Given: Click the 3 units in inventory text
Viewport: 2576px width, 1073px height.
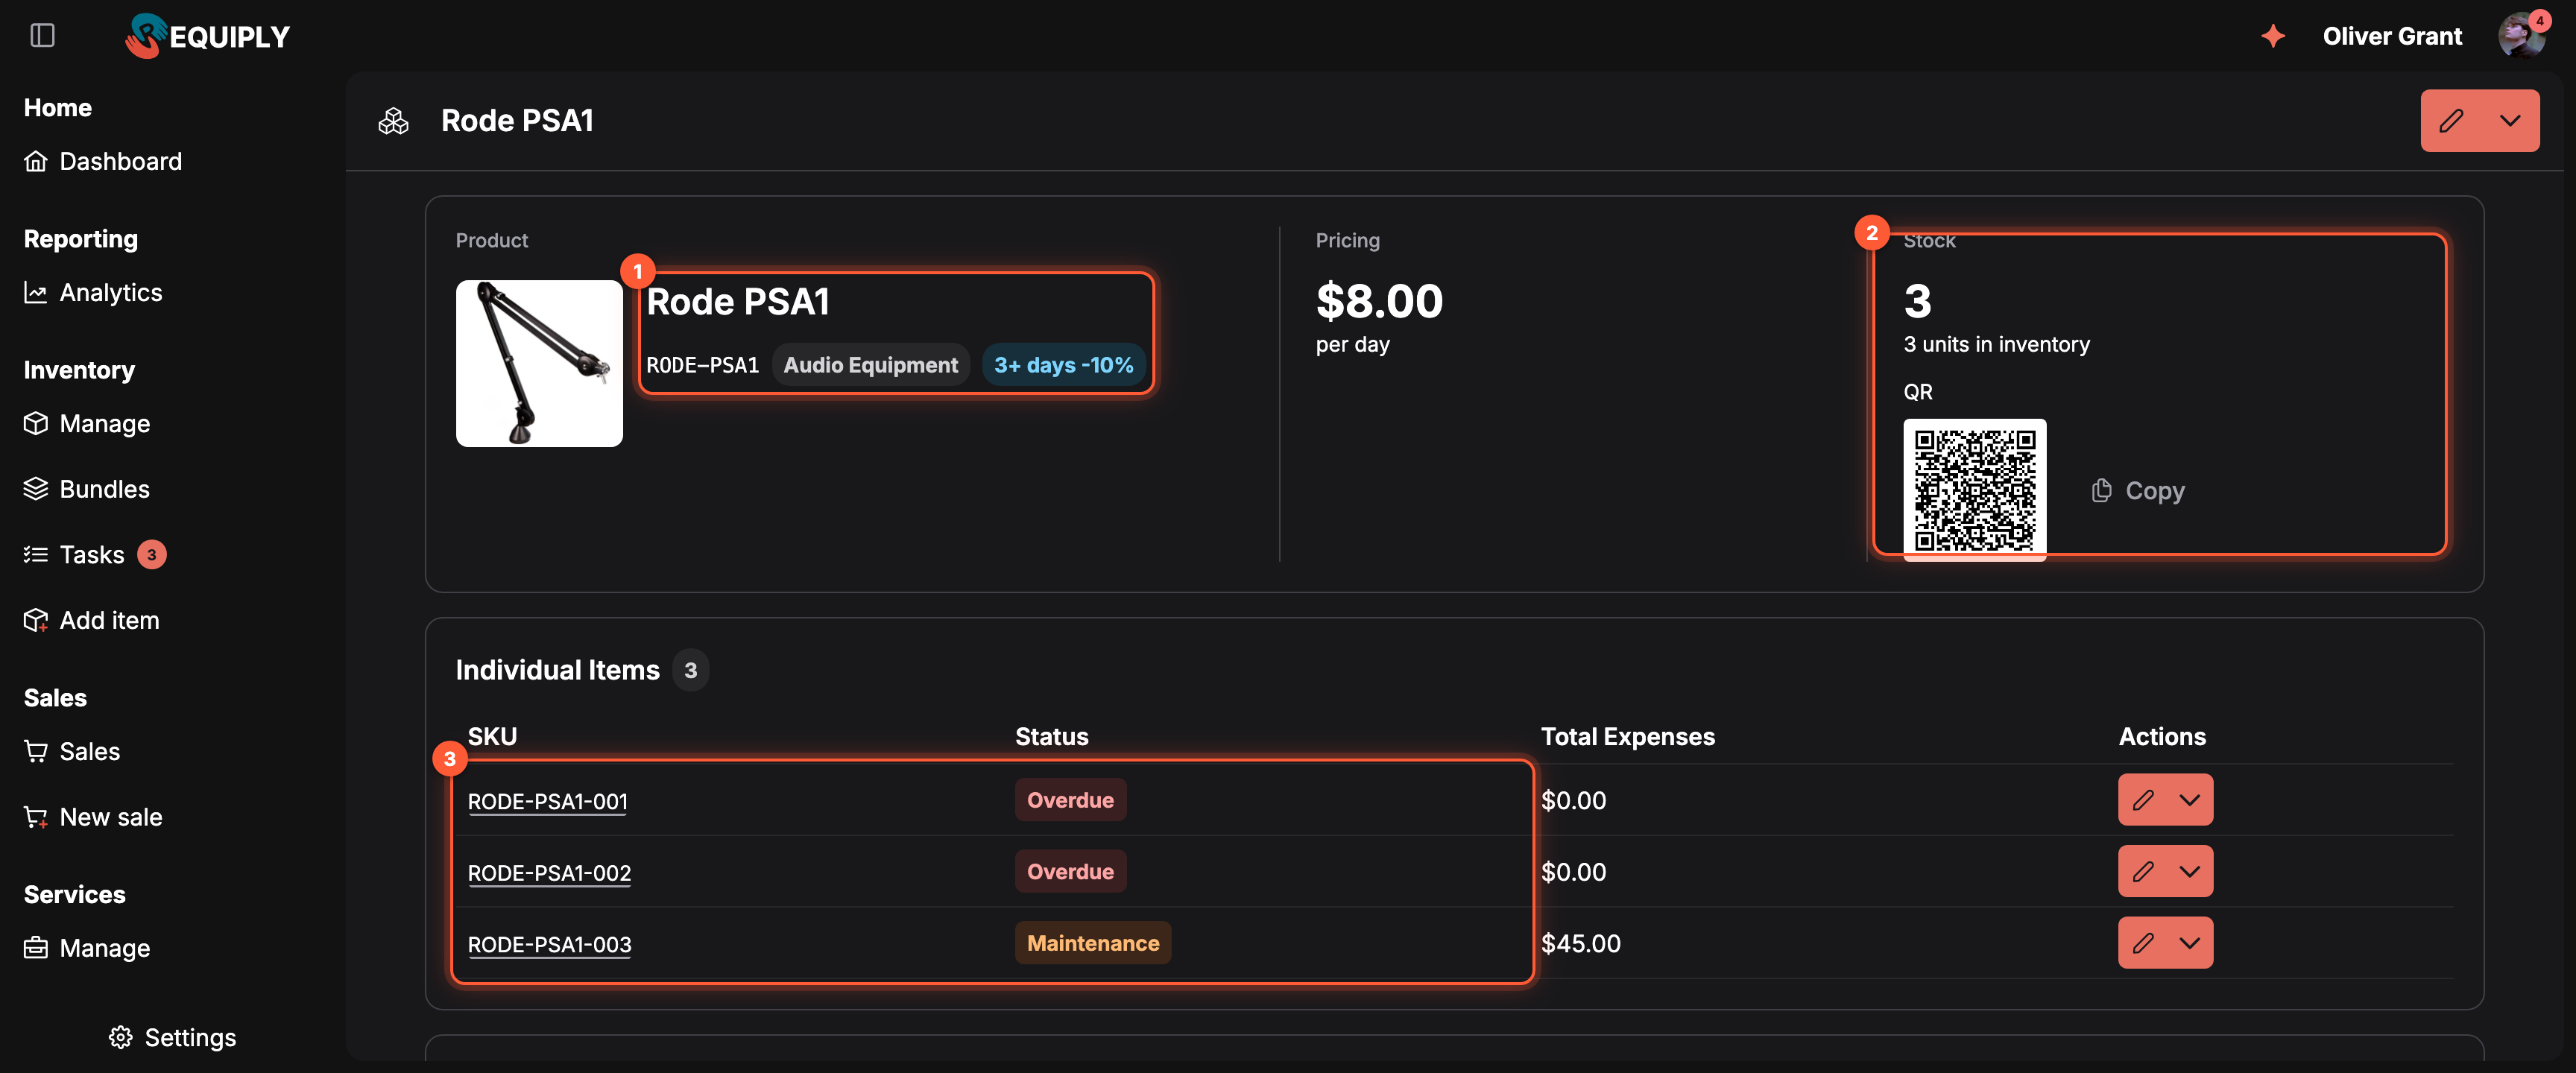Looking at the screenshot, I should coord(1997,344).
